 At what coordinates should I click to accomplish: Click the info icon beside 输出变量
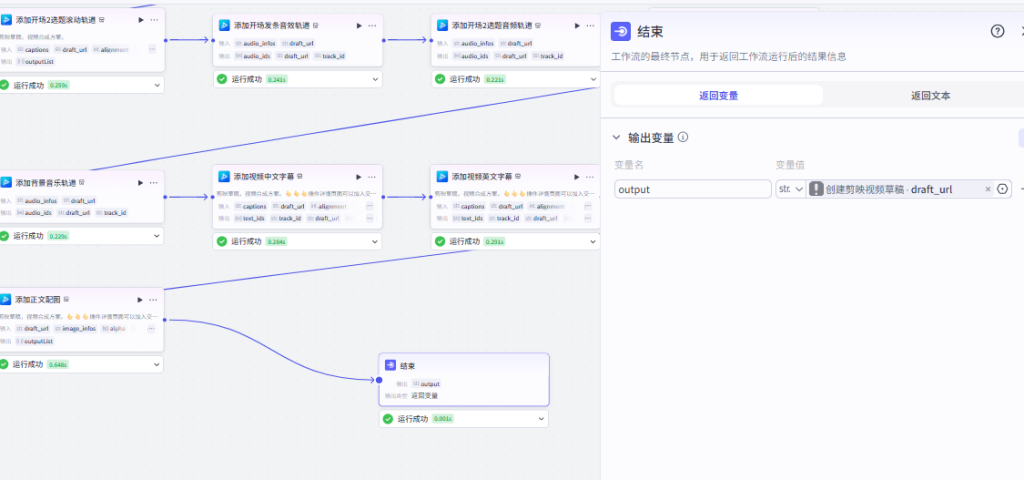tap(683, 137)
